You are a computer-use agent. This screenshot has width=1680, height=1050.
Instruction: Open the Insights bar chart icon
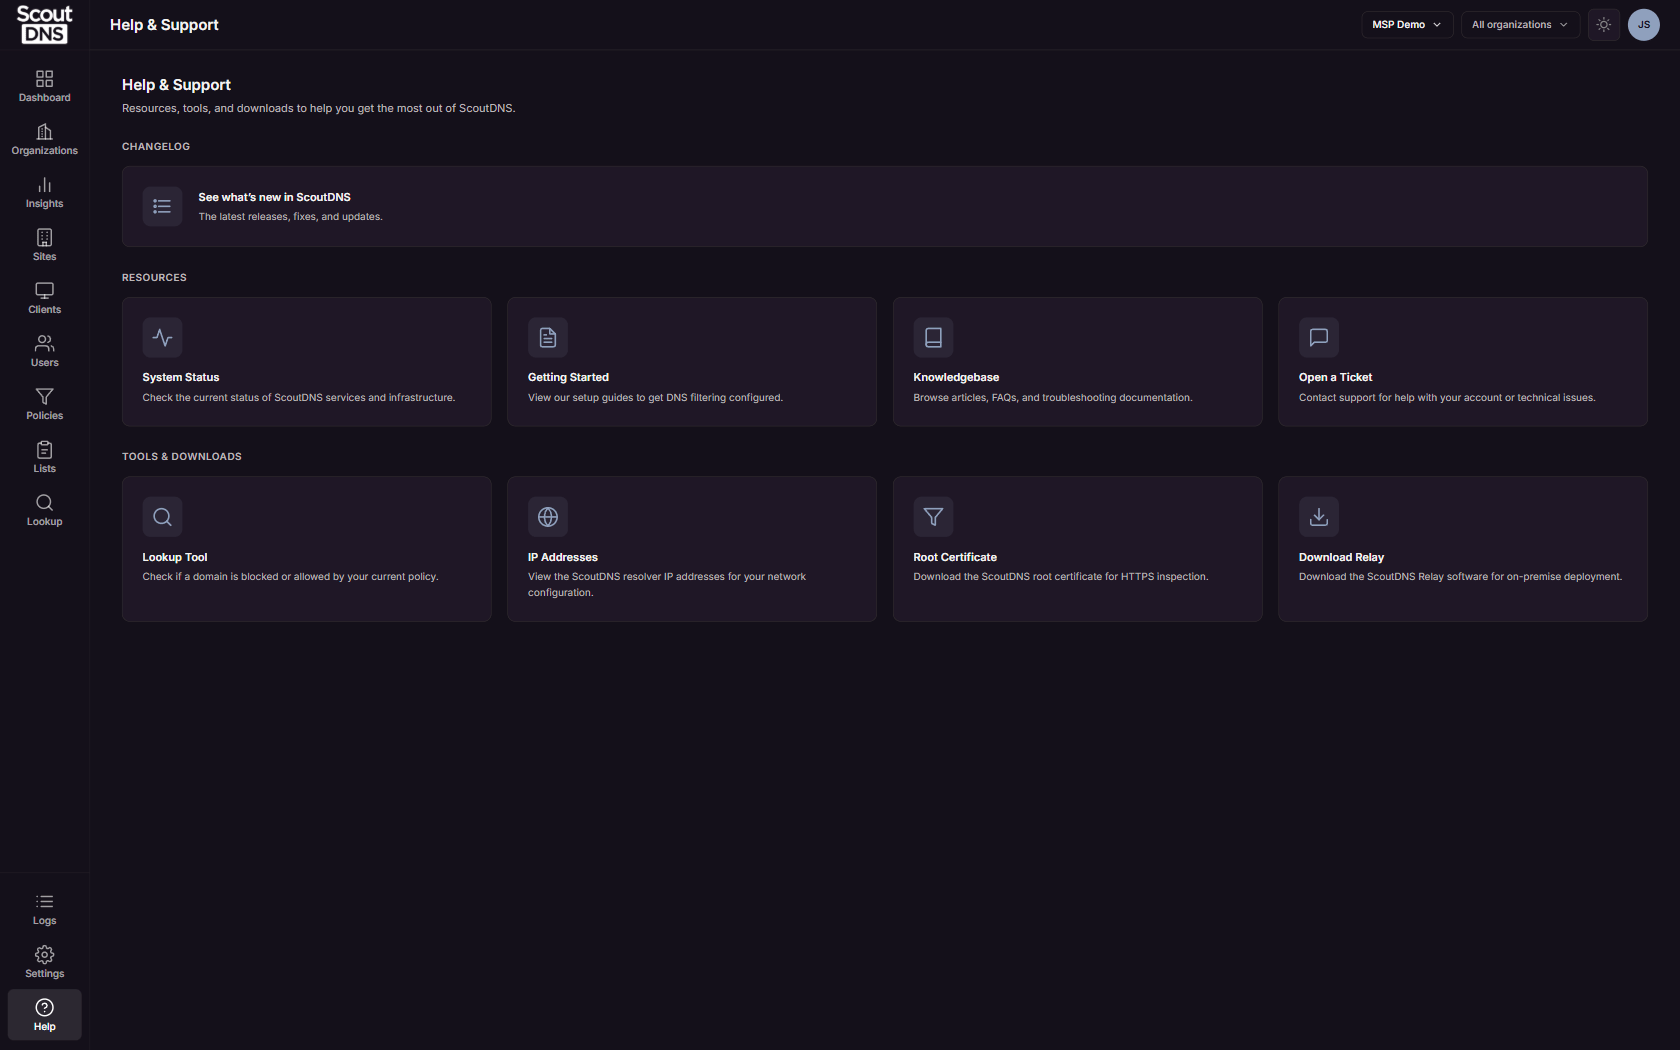(x=44, y=184)
